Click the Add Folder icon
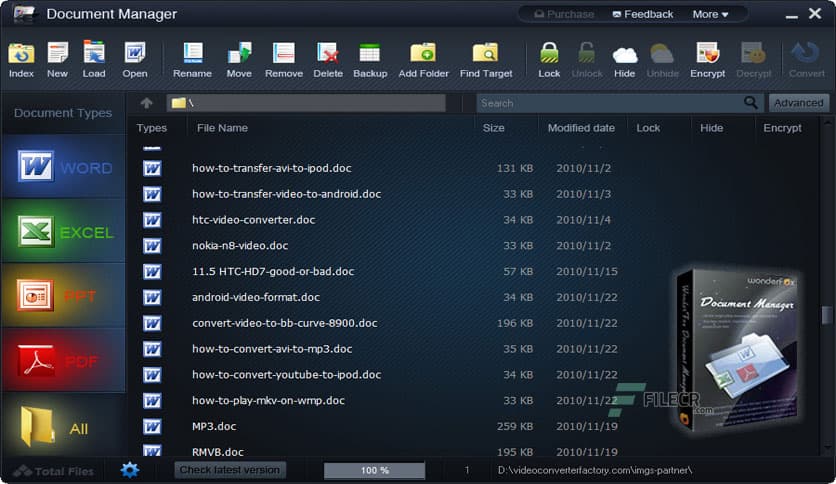836x484 pixels. (x=423, y=53)
